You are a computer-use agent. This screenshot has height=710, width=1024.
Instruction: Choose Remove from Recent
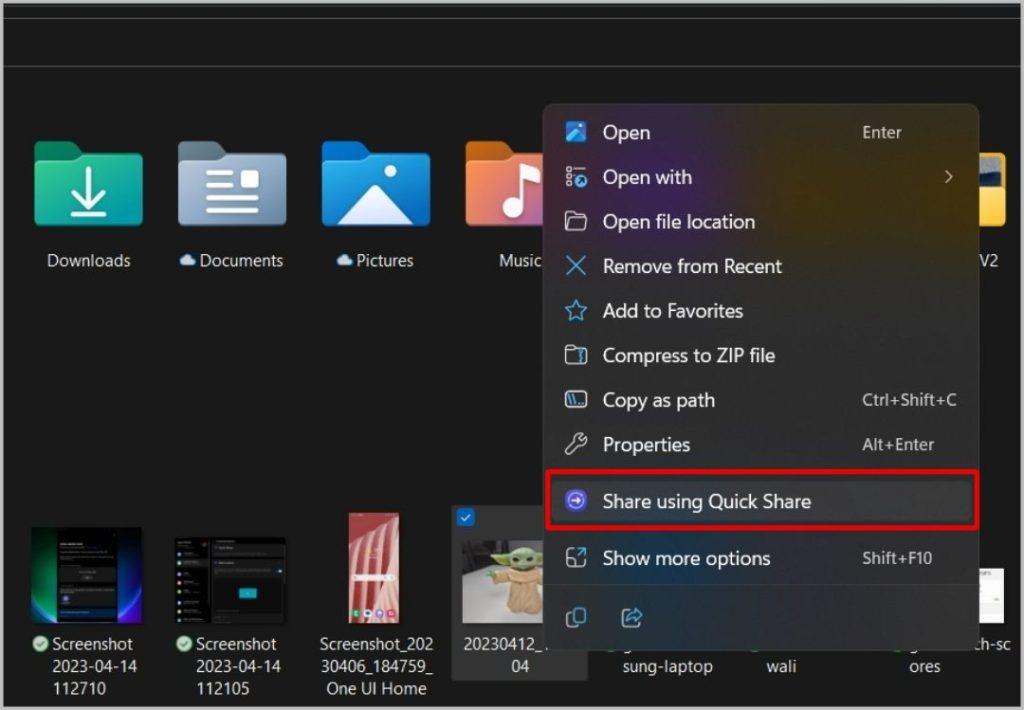tap(760, 266)
